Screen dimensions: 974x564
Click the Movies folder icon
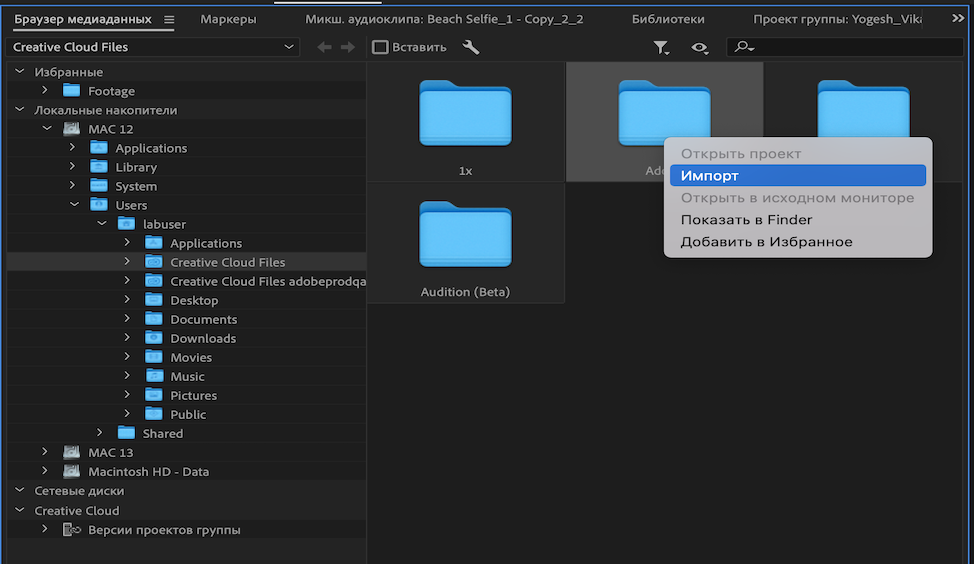pos(153,357)
